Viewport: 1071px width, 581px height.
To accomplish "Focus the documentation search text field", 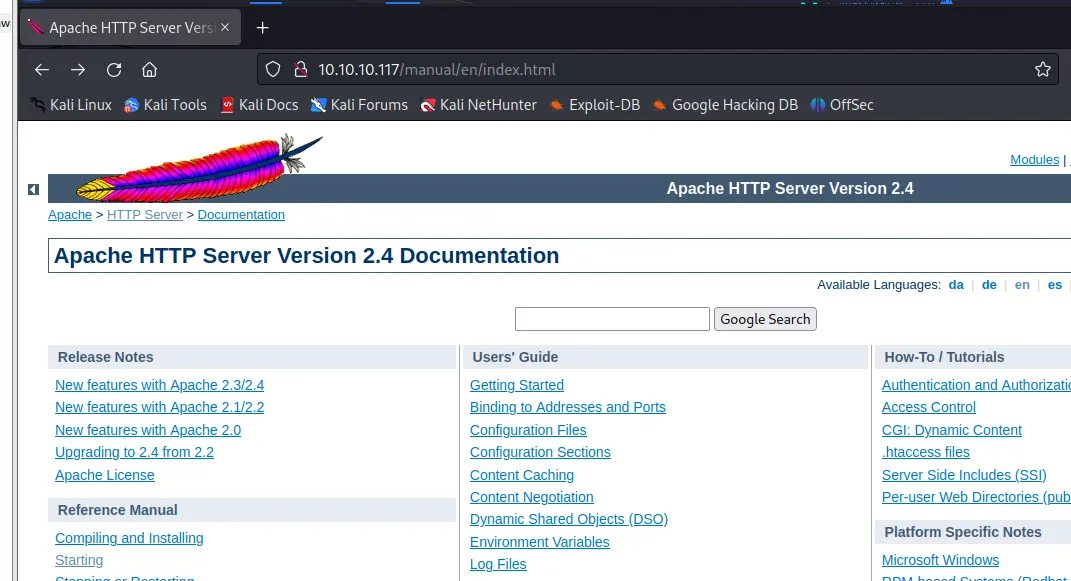I will point(612,319).
